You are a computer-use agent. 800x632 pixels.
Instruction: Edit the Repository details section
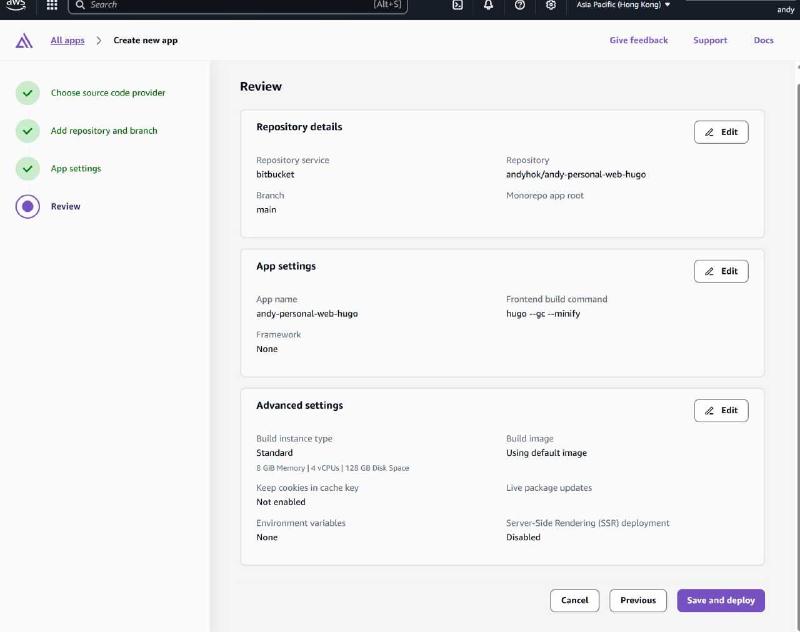tap(721, 132)
